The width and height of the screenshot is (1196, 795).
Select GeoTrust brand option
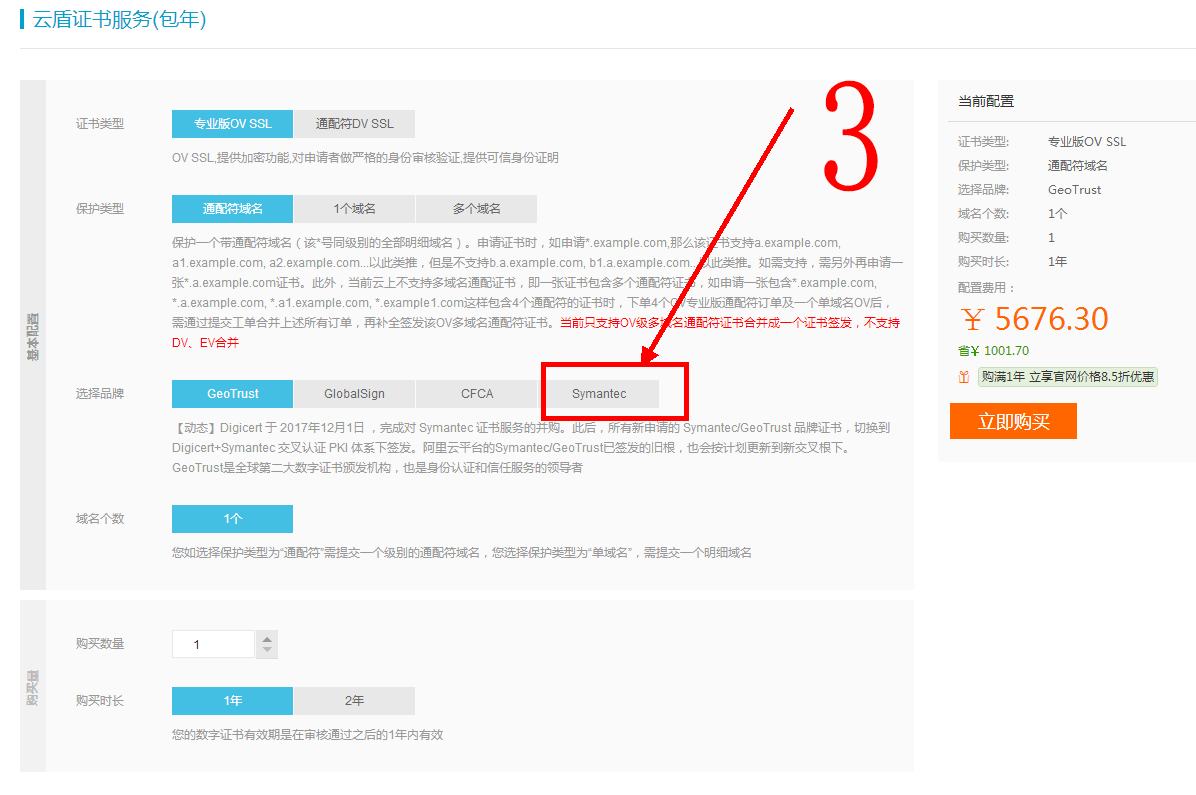click(232, 394)
